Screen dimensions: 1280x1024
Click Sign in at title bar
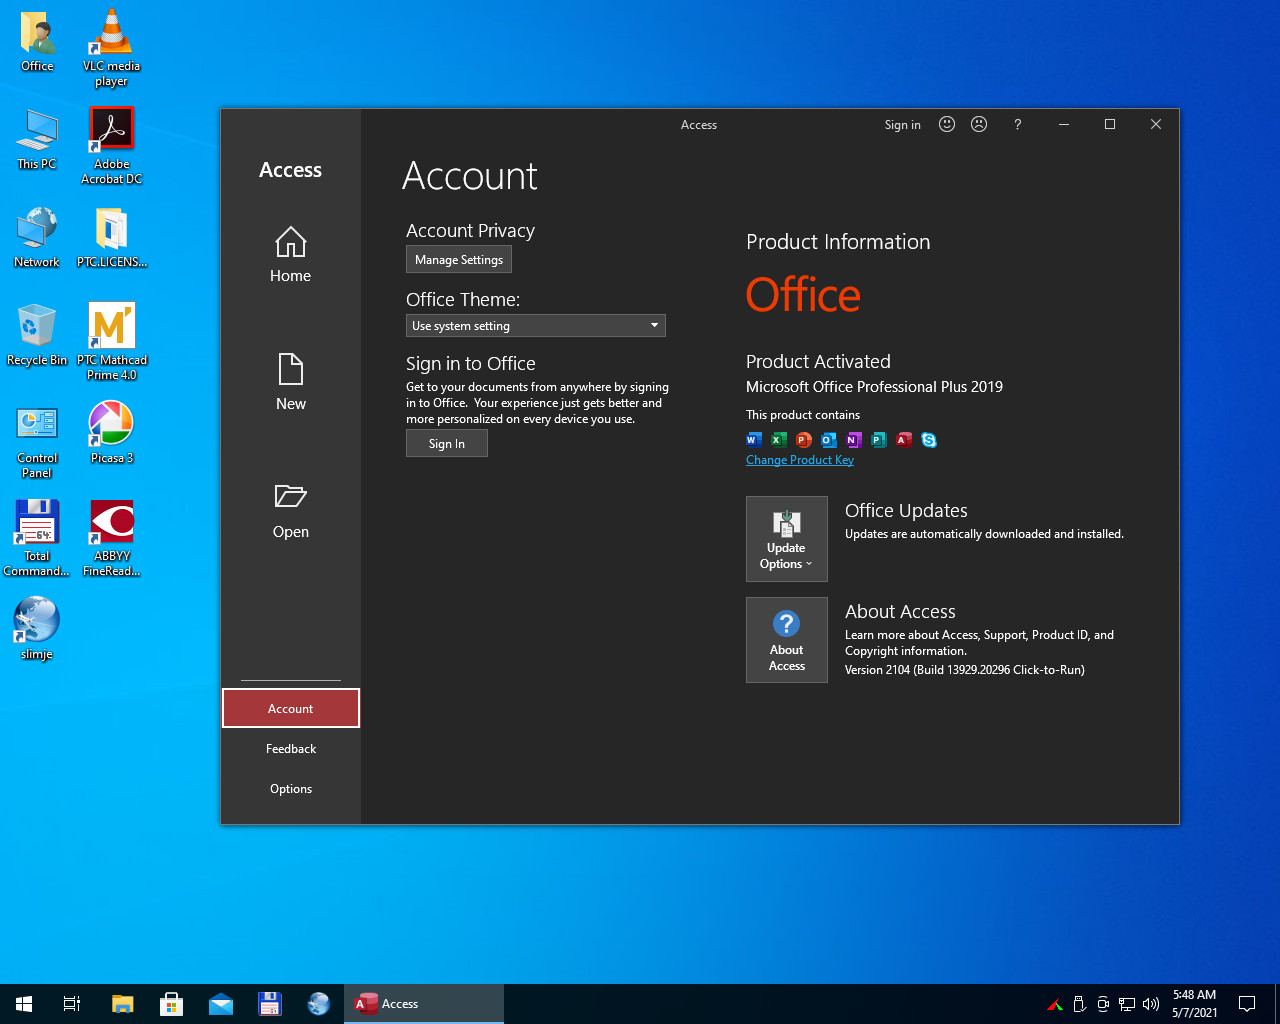902,125
